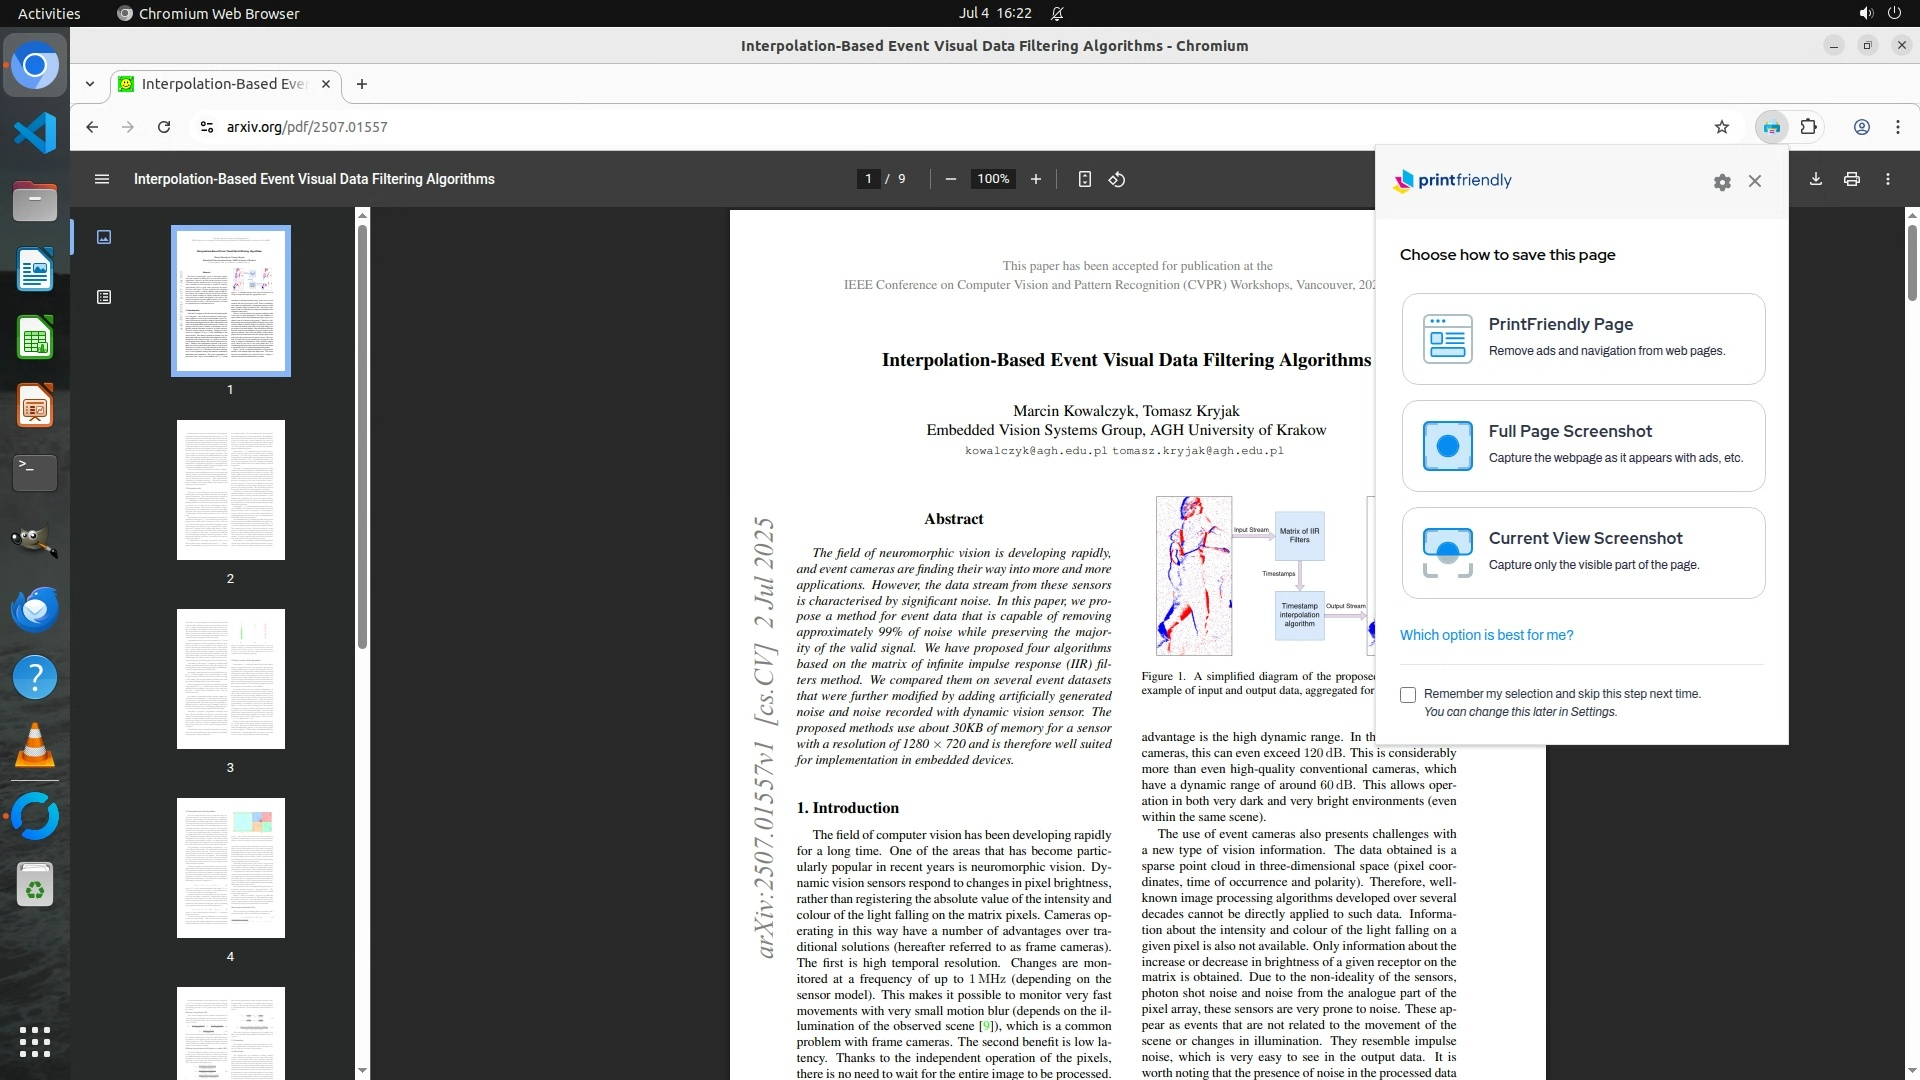Open 'Which option is best for me?' link
Image resolution: width=1920 pixels, height=1080 pixels.
pos(1486,635)
